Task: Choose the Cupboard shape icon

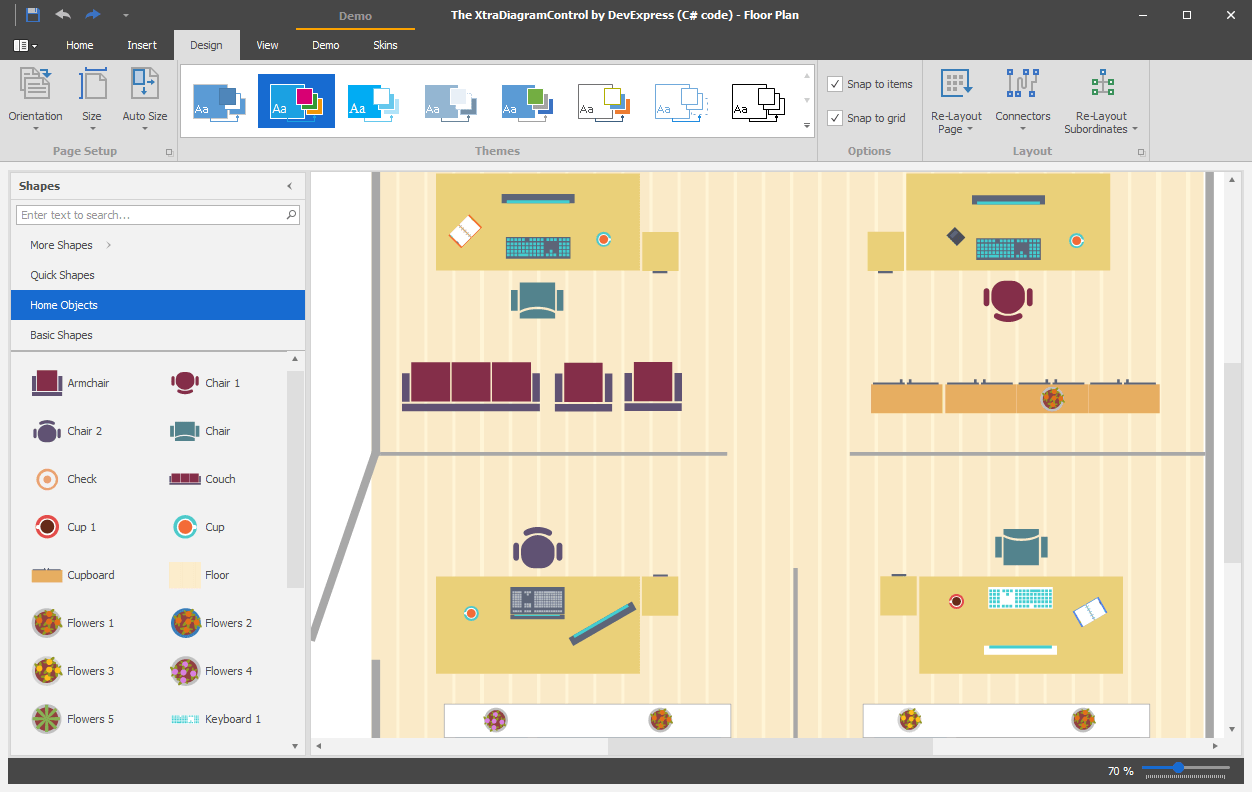Action: point(47,575)
